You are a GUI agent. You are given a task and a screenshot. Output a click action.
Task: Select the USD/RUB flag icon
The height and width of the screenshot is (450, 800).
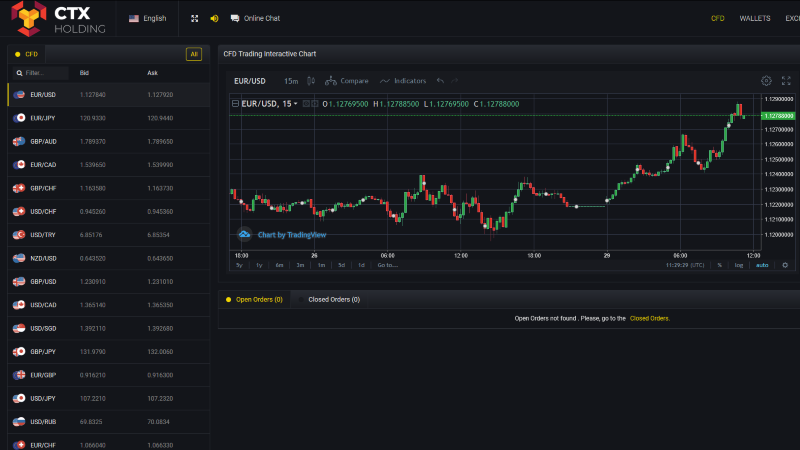click(19, 422)
